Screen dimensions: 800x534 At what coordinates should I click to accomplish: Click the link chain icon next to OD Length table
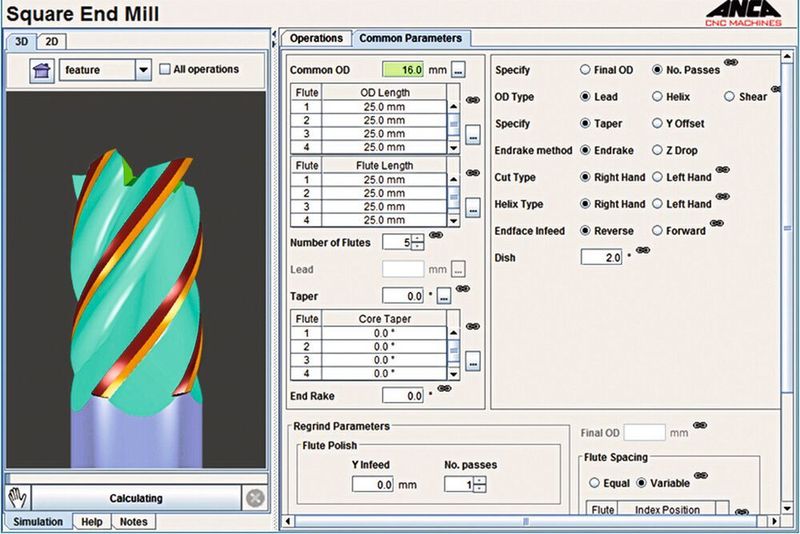pos(473,100)
